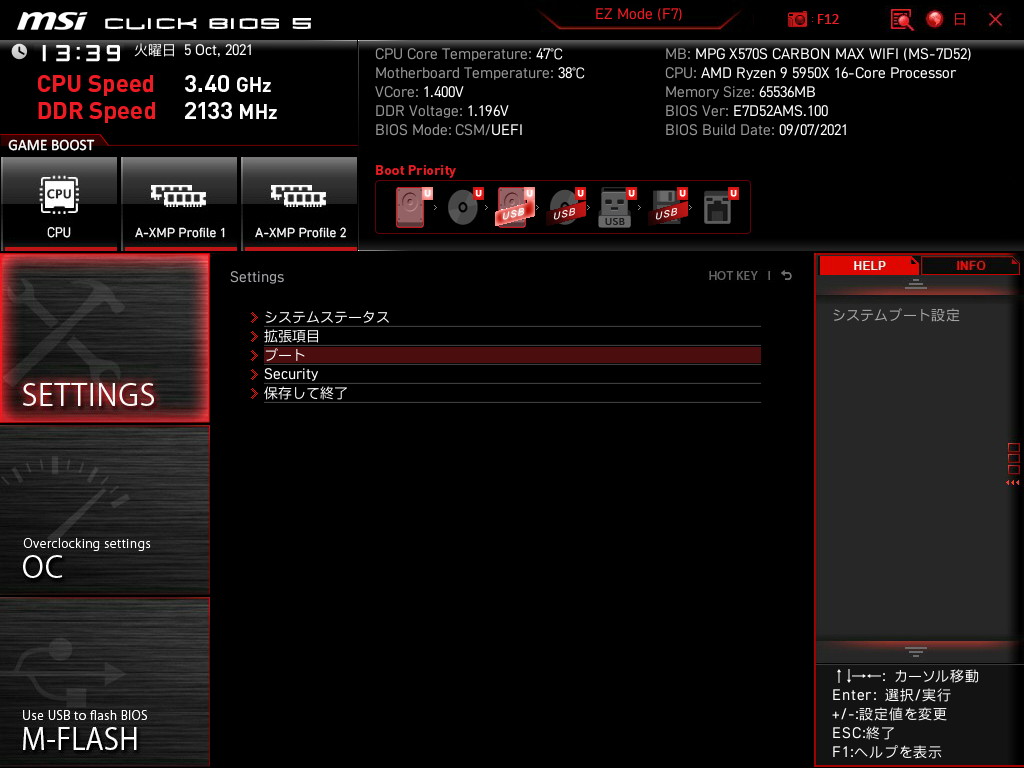The height and width of the screenshot is (768, 1024).
Task: Open the OC overclocking settings panel
Action: tap(104, 511)
